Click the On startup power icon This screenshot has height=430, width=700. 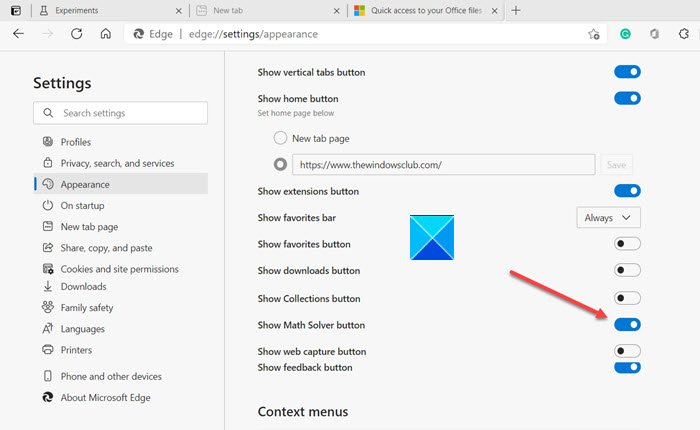click(48, 205)
